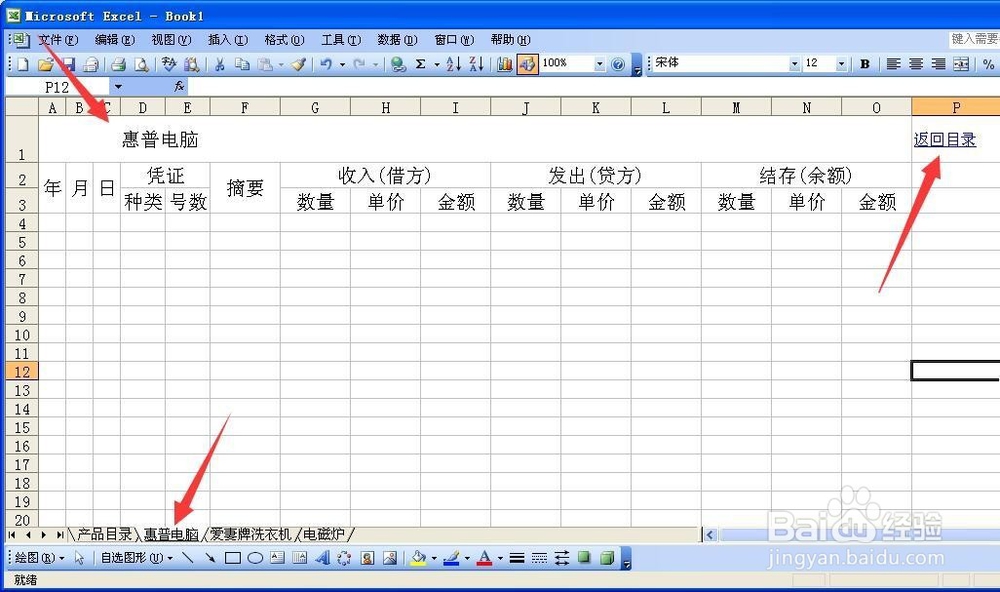Select the Arrow drawing tool

tap(210, 558)
